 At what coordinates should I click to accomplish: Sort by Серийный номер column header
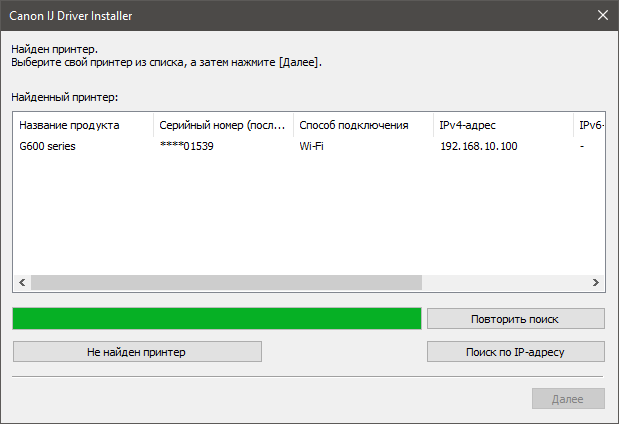[x=223, y=125]
